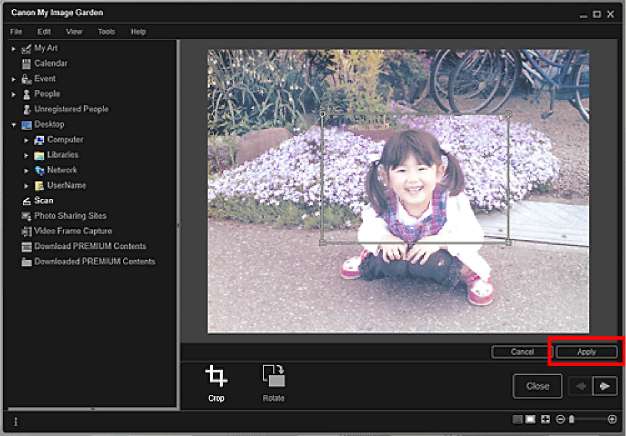Open the Calendar view in sidebar
This screenshot has height=436, width=626.
click(x=50, y=63)
